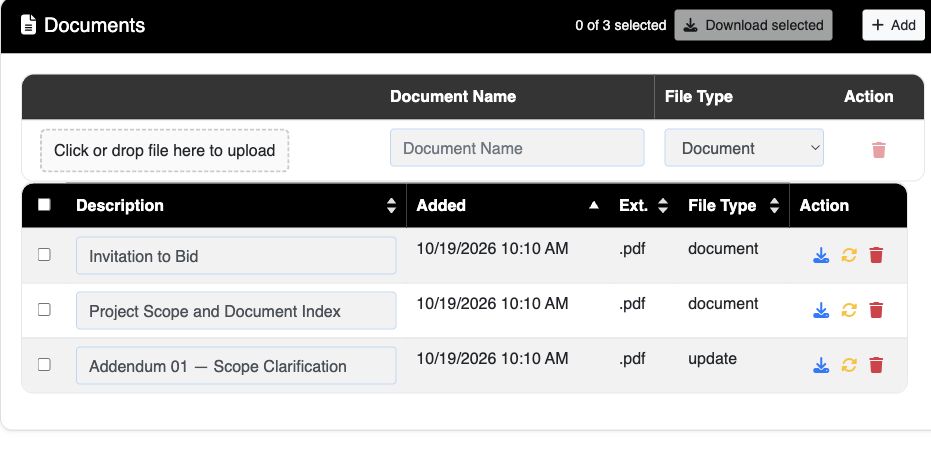Delete the Invitation to Bid row
Viewport: 931px width, 452px height.
(x=876, y=255)
